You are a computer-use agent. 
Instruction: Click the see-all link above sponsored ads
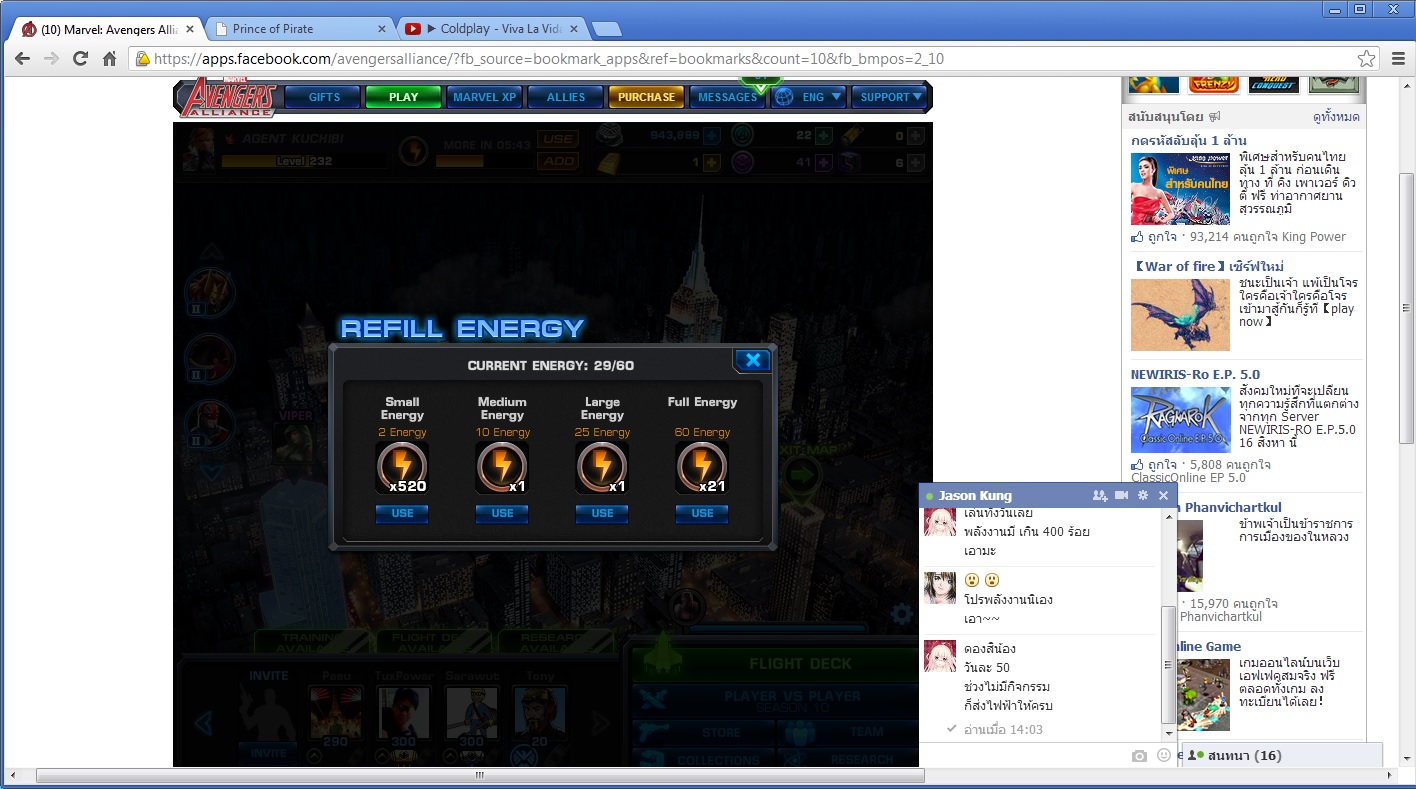pos(1336,117)
